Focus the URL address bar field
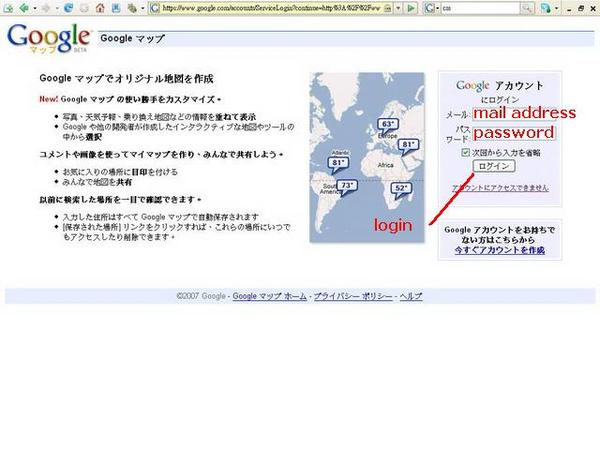The width and height of the screenshot is (600, 450). (x=271, y=8)
